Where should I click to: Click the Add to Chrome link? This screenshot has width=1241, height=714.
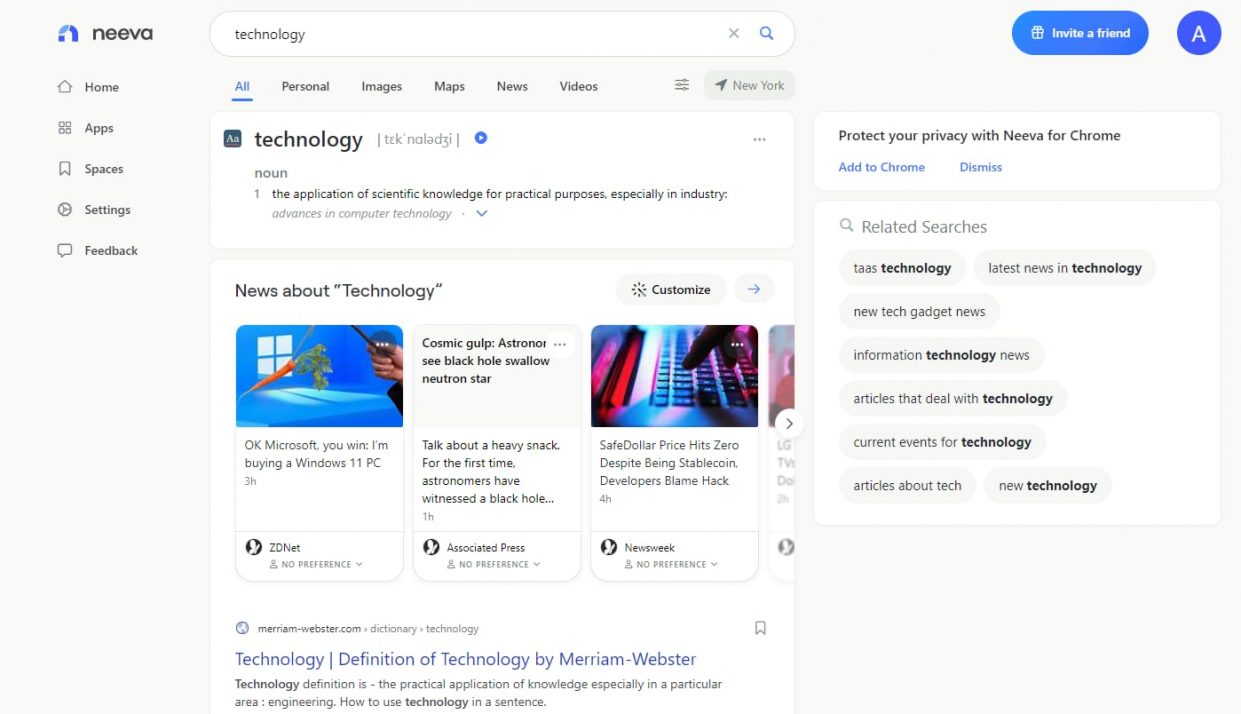coord(881,167)
